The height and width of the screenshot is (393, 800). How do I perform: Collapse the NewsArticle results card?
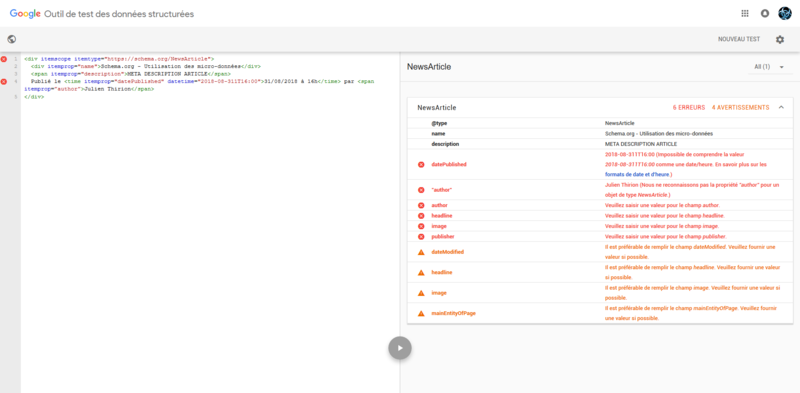pyautogui.click(x=781, y=108)
